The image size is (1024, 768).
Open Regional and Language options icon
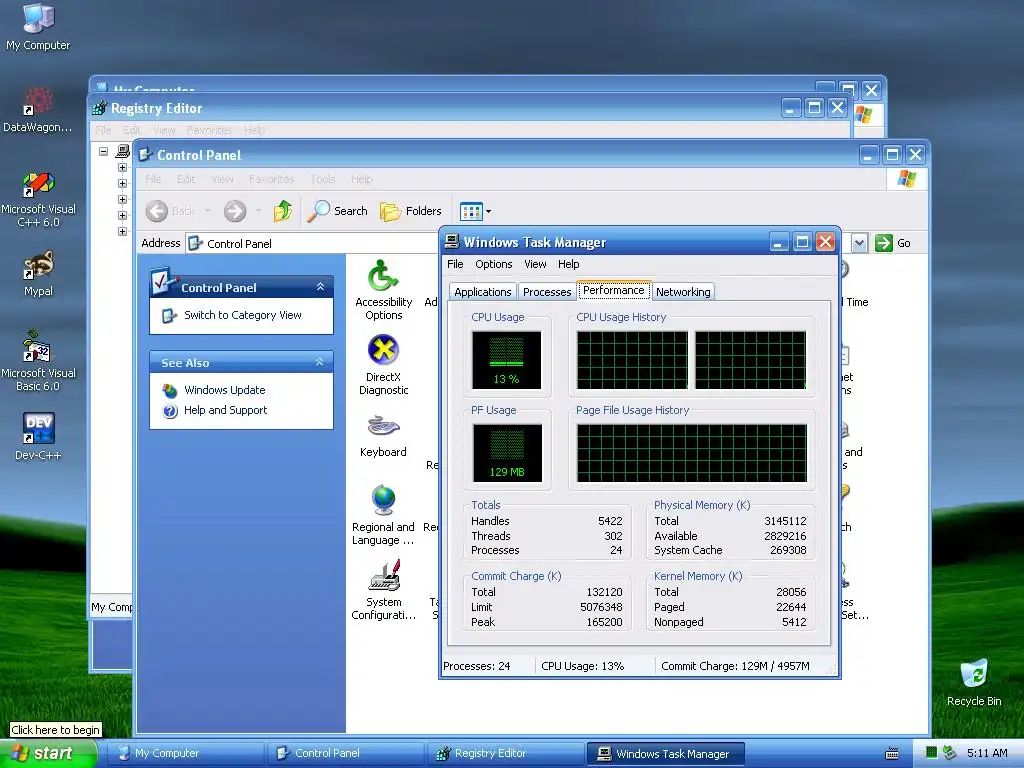[383, 516]
